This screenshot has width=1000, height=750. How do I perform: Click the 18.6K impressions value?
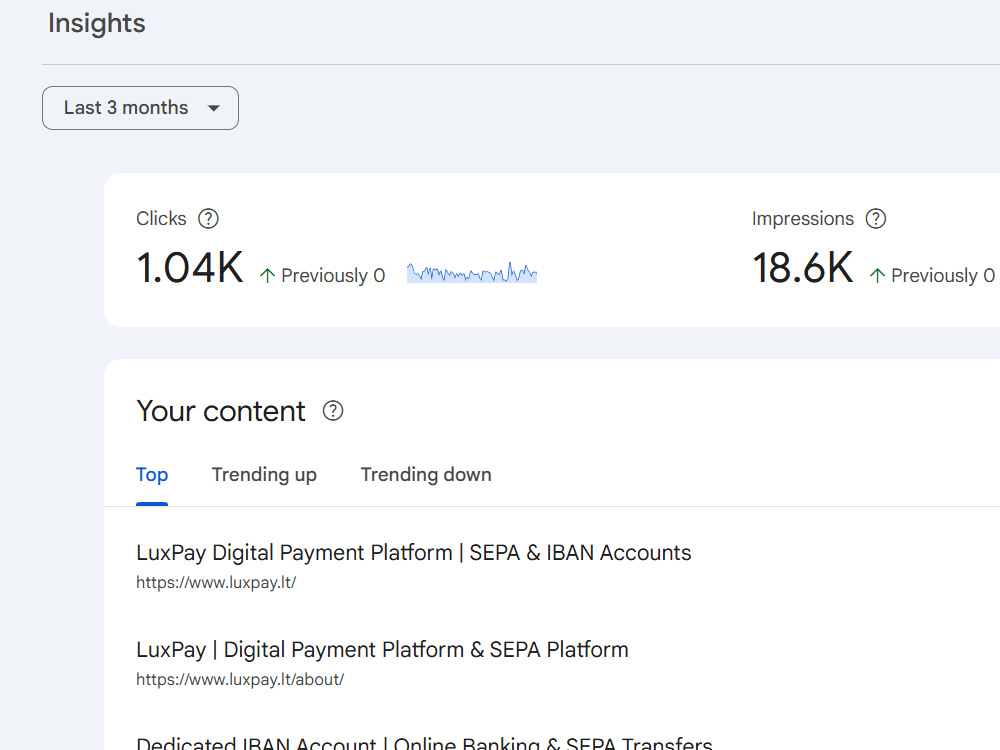(802, 268)
